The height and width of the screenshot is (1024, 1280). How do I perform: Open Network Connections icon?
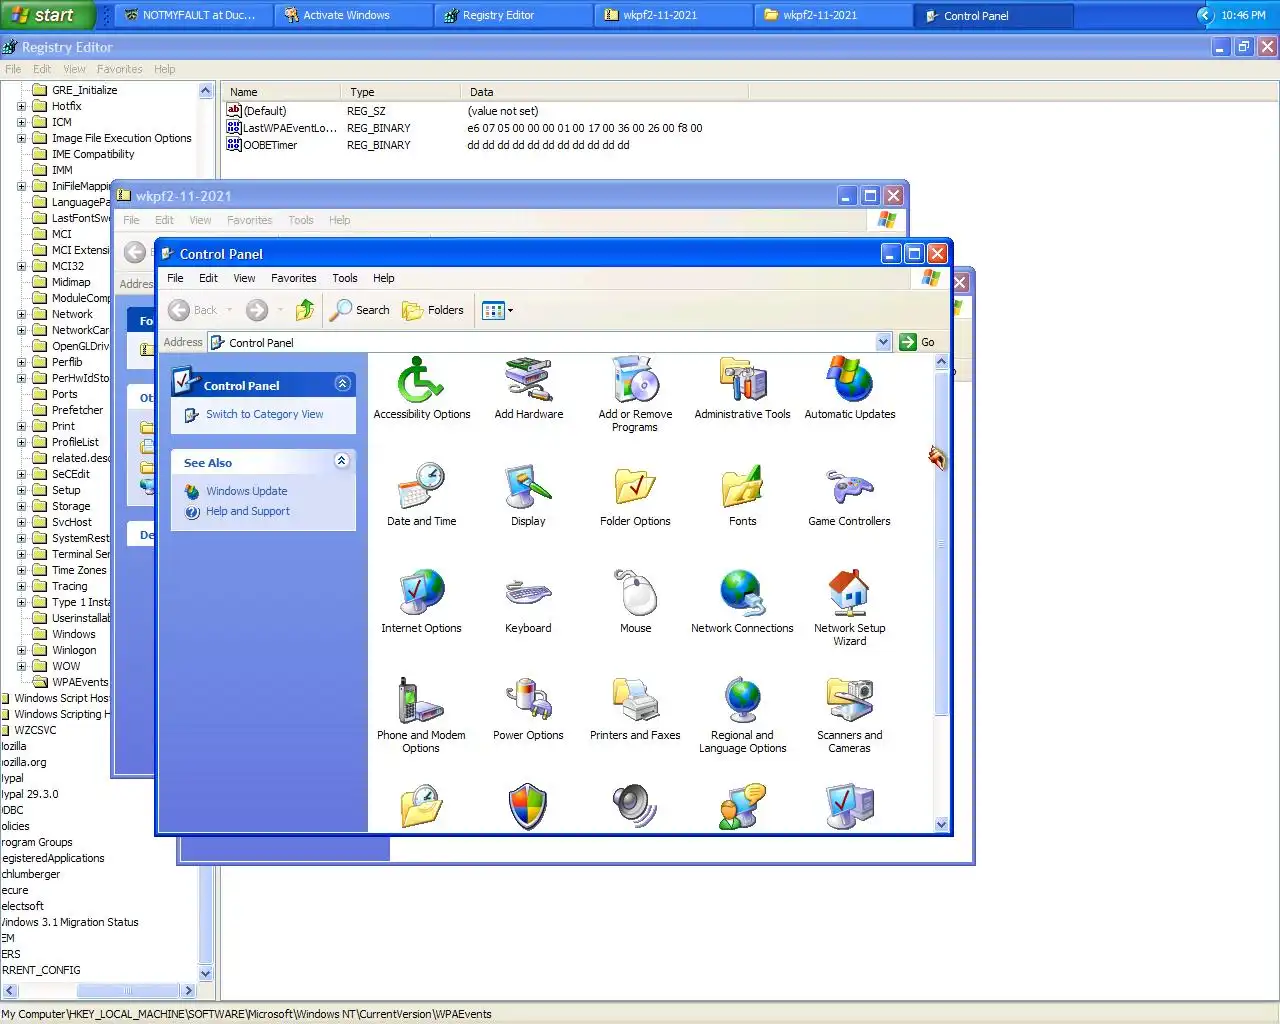click(742, 602)
